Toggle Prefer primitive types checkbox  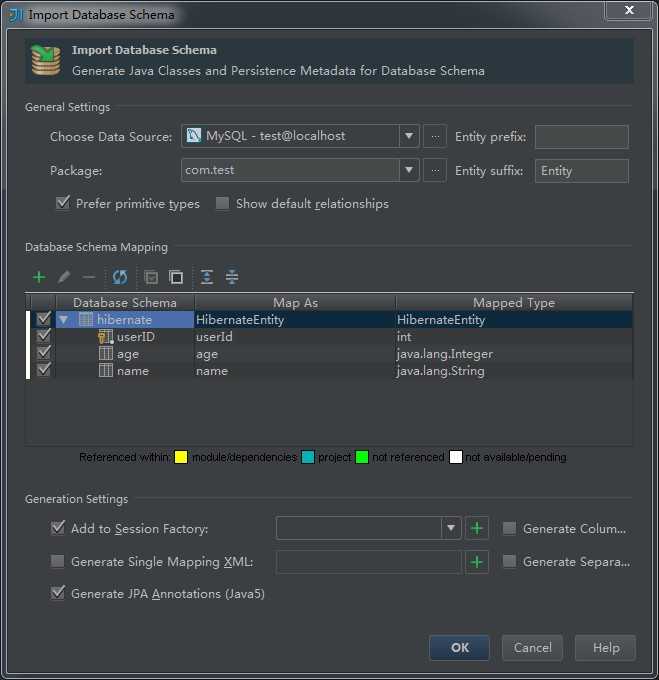point(63,203)
